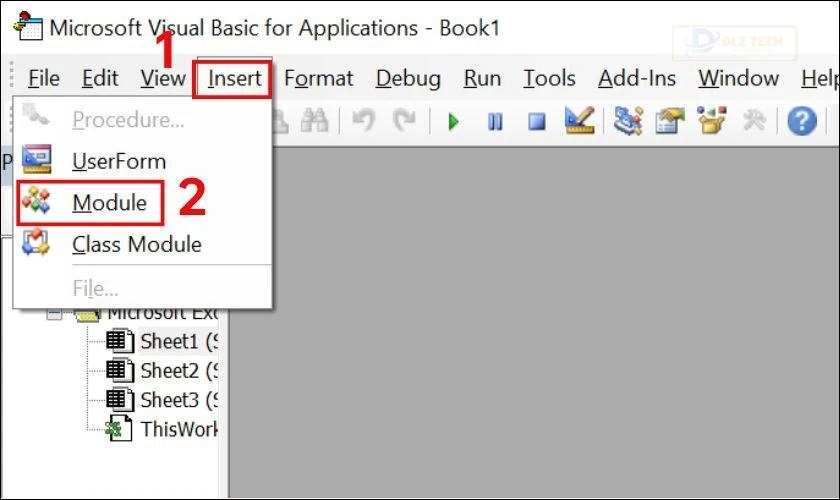The width and height of the screenshot is (840, 500).
Task: Choose Class Module from the Insert menu
Action: (142, 244)
